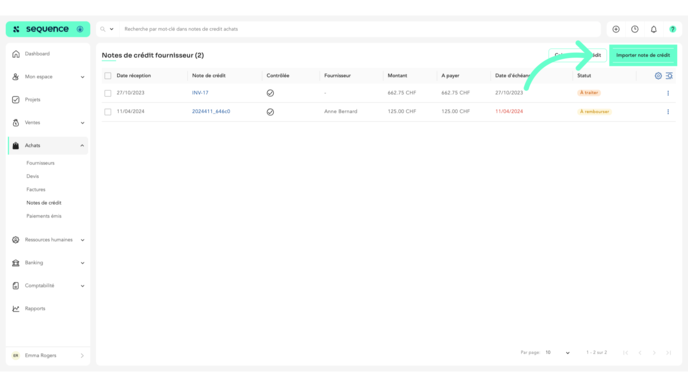Open Paiements émis submenu item
This screenshot has height=387, width=688.
(x=44, y=216)
